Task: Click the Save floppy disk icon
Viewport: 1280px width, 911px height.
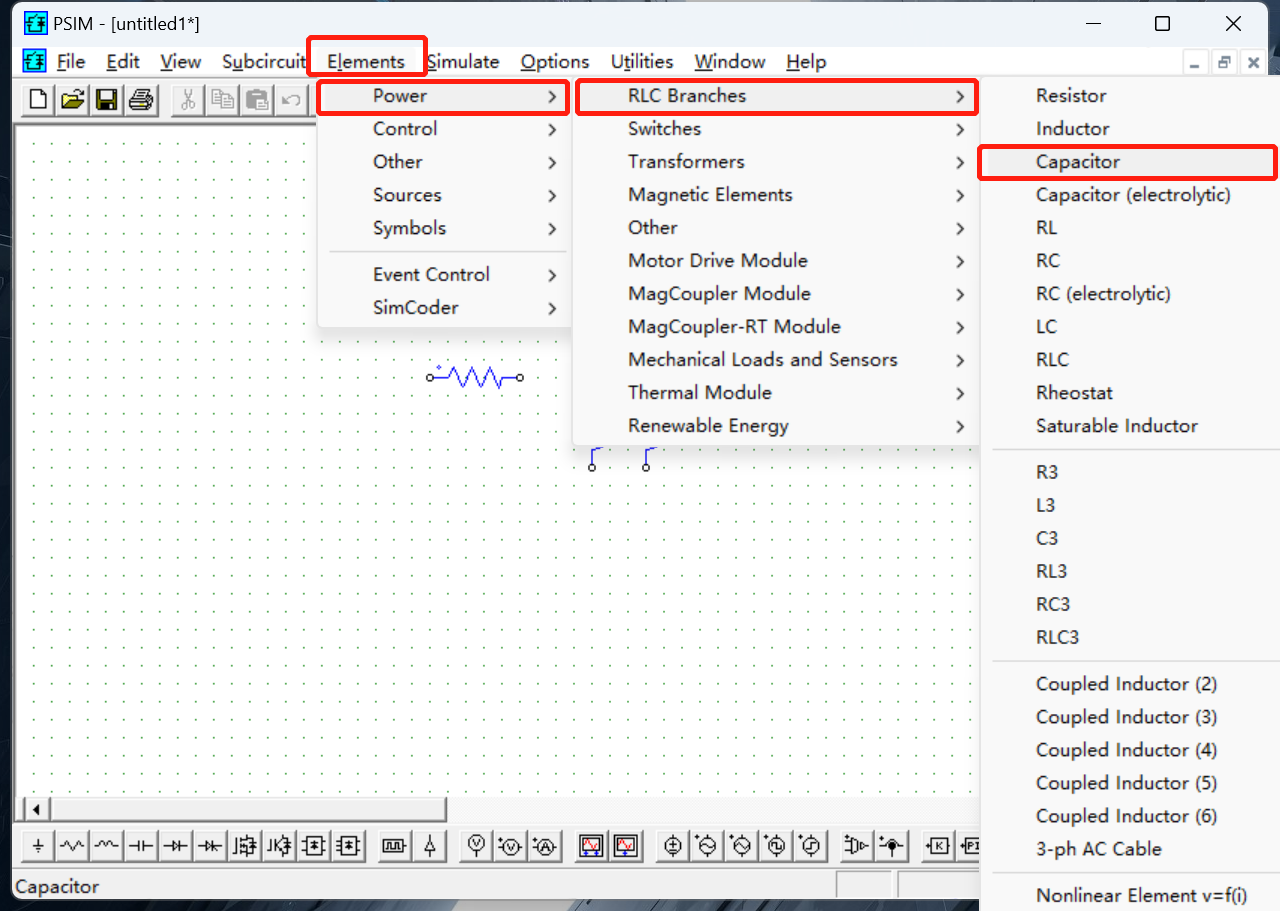Action: click(x=107, y=99)
